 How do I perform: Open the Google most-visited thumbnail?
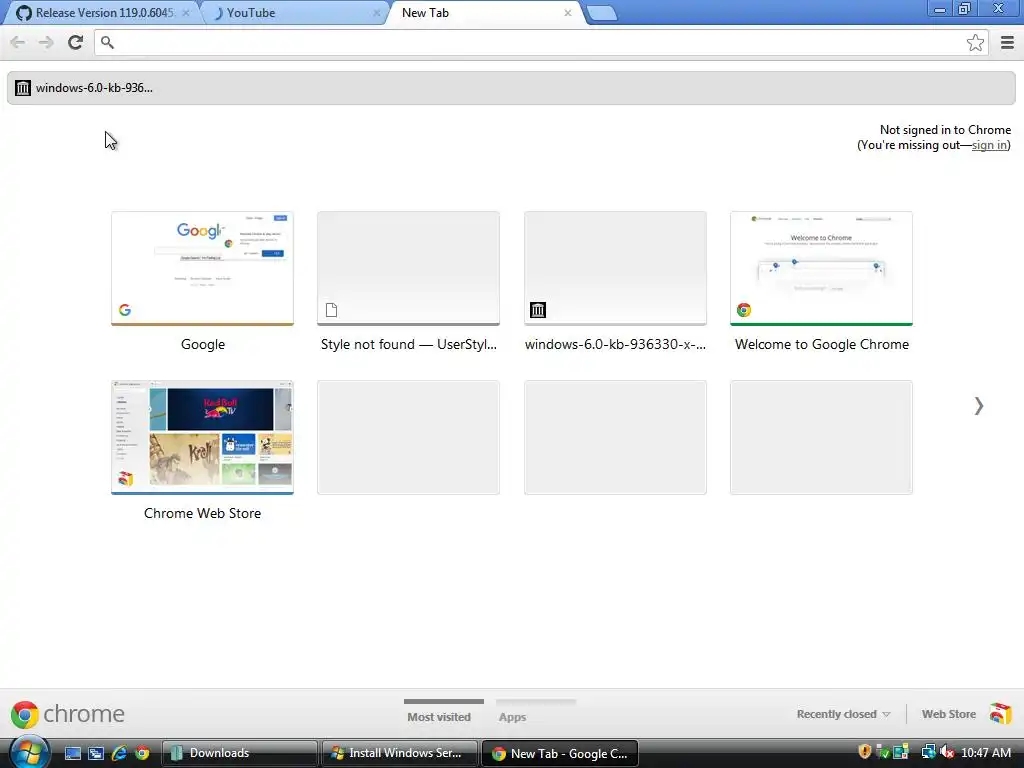(x=202, y=268)
